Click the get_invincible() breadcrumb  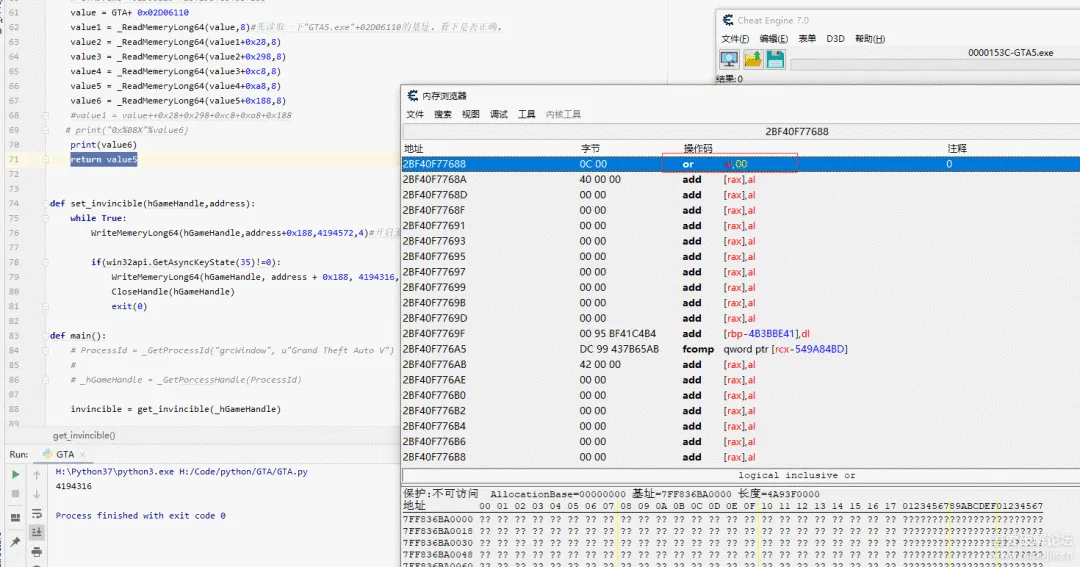click(84, 436)
